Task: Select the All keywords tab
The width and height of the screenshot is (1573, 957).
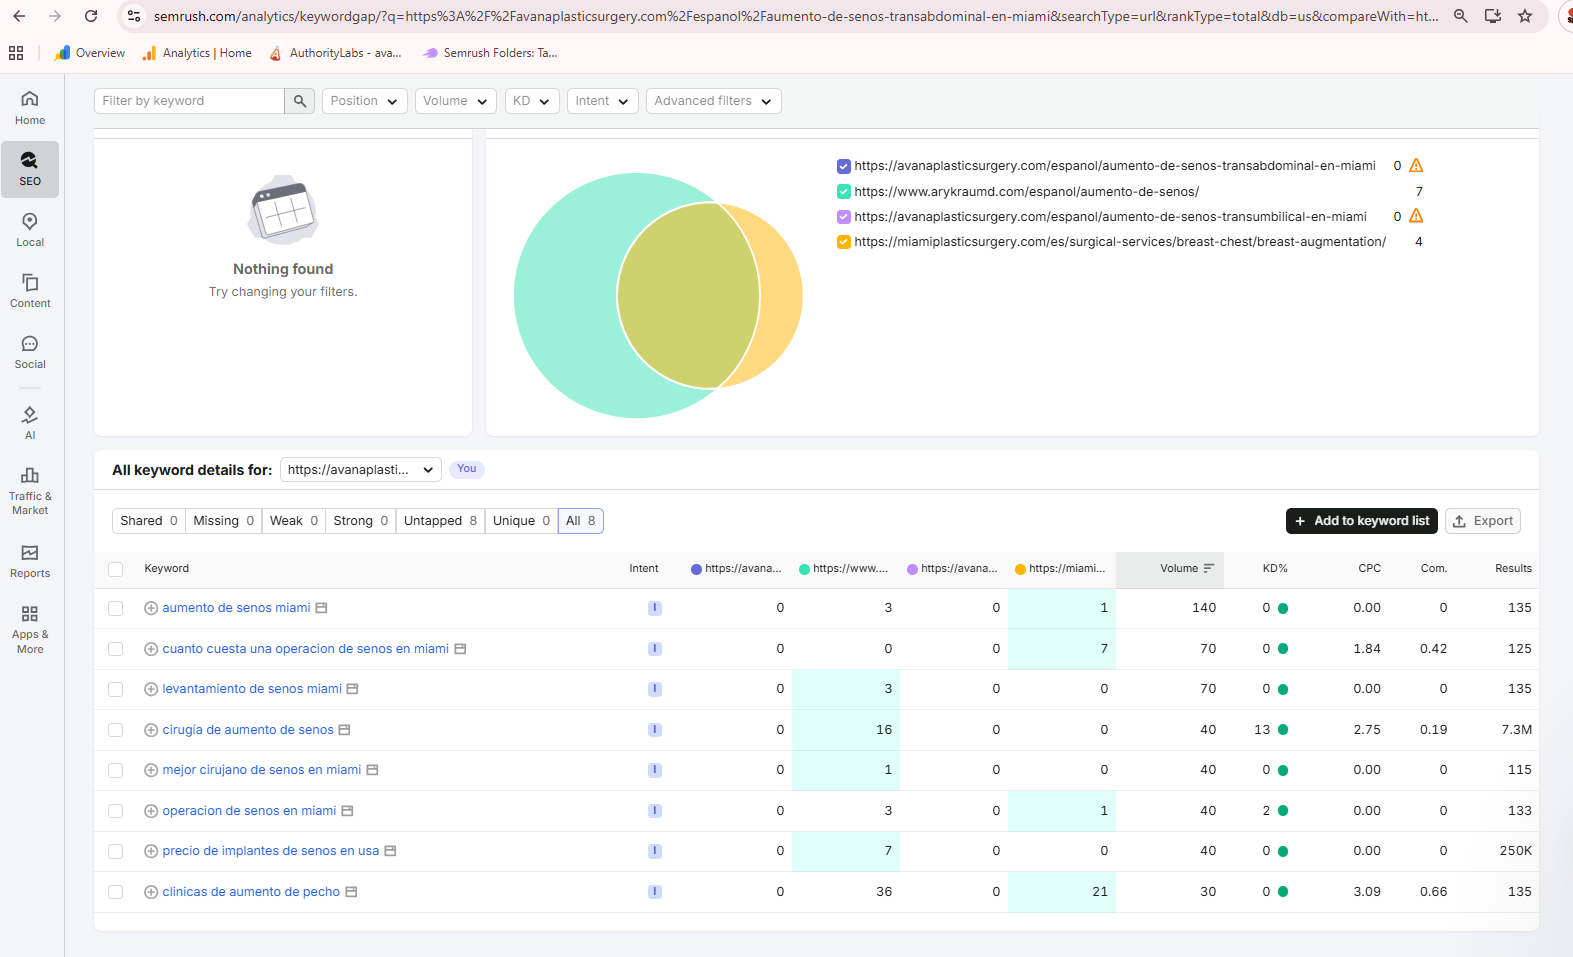Action: coord(581,521)
